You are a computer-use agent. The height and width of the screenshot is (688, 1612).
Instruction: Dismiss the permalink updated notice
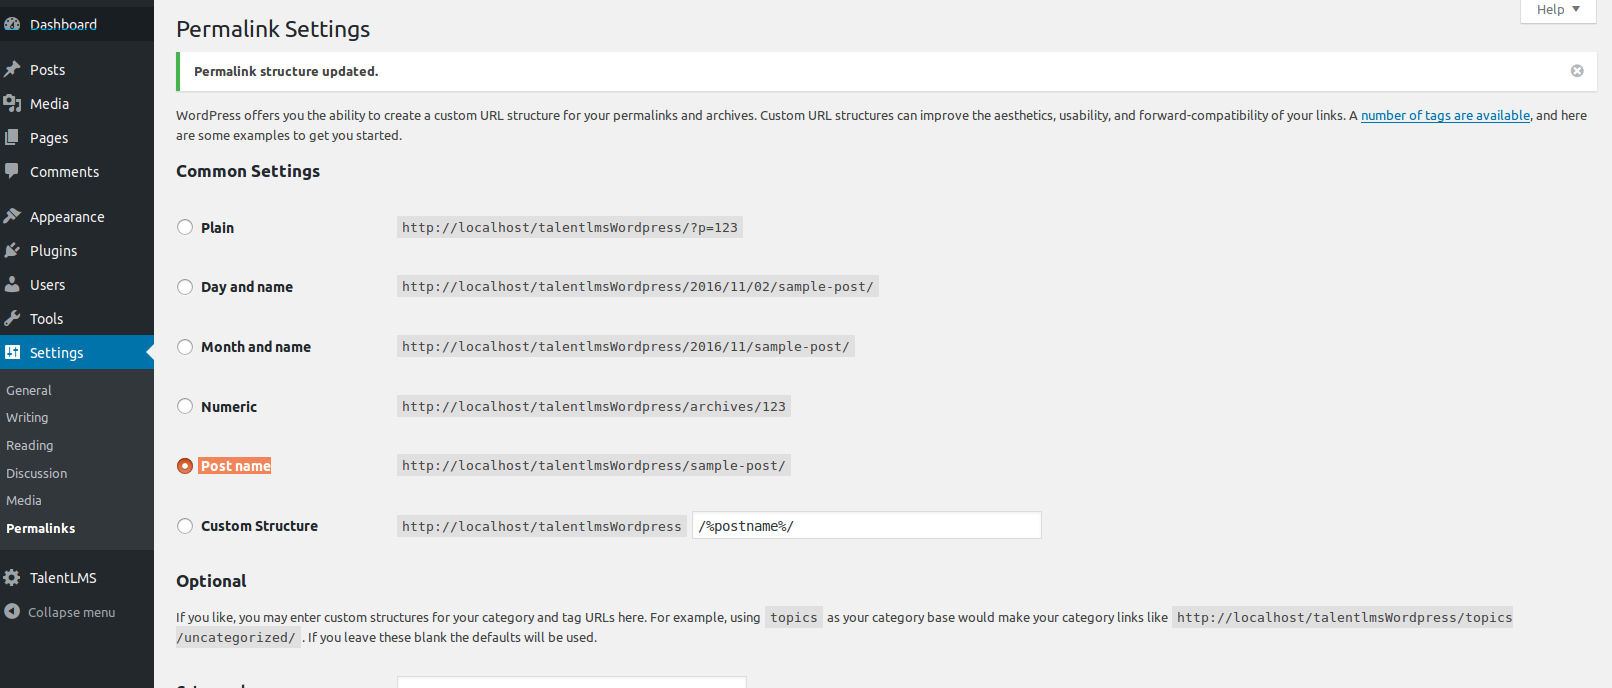point(1577,71)
